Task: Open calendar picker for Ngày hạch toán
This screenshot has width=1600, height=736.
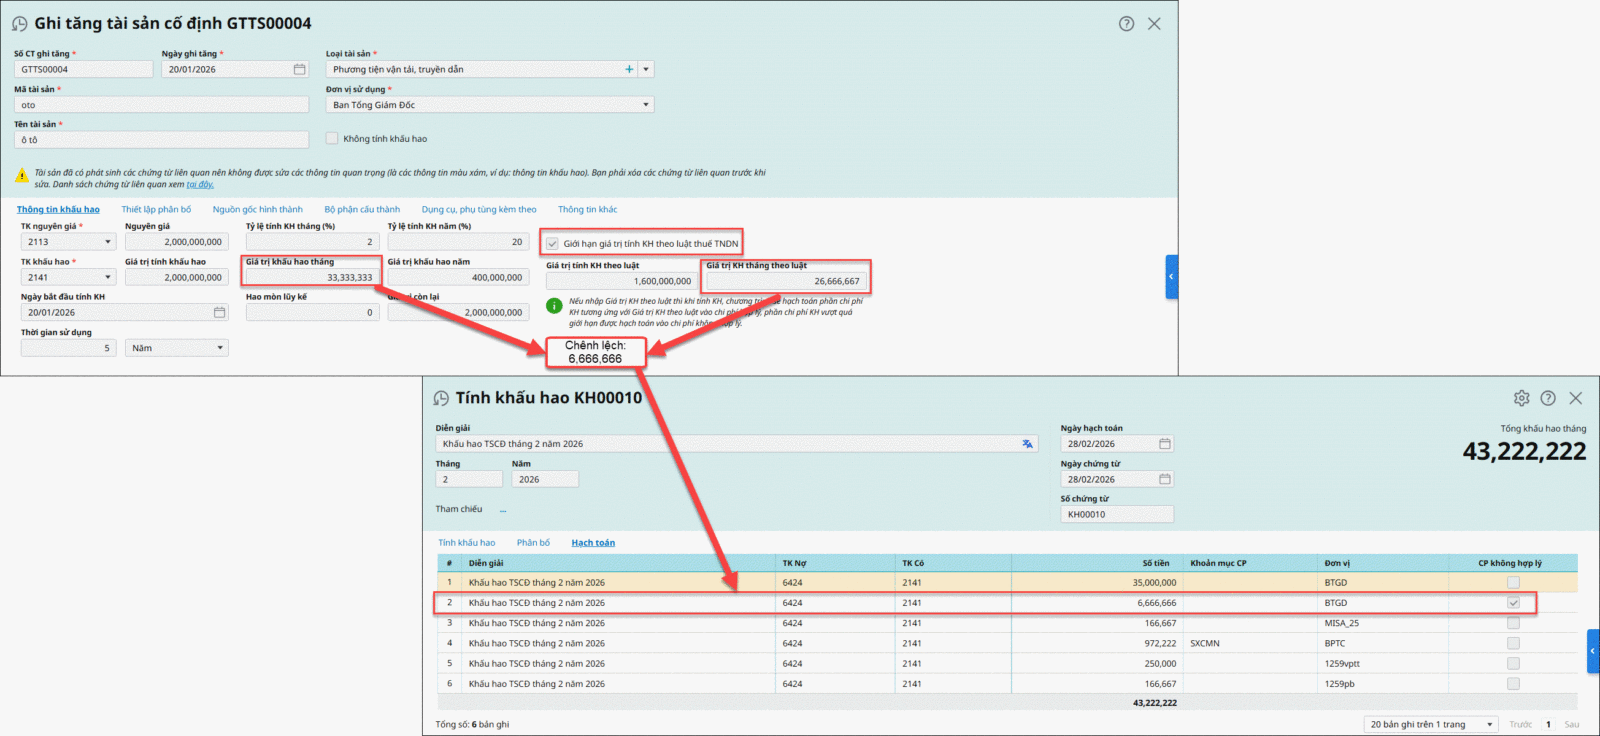Action: (1164, 444)
